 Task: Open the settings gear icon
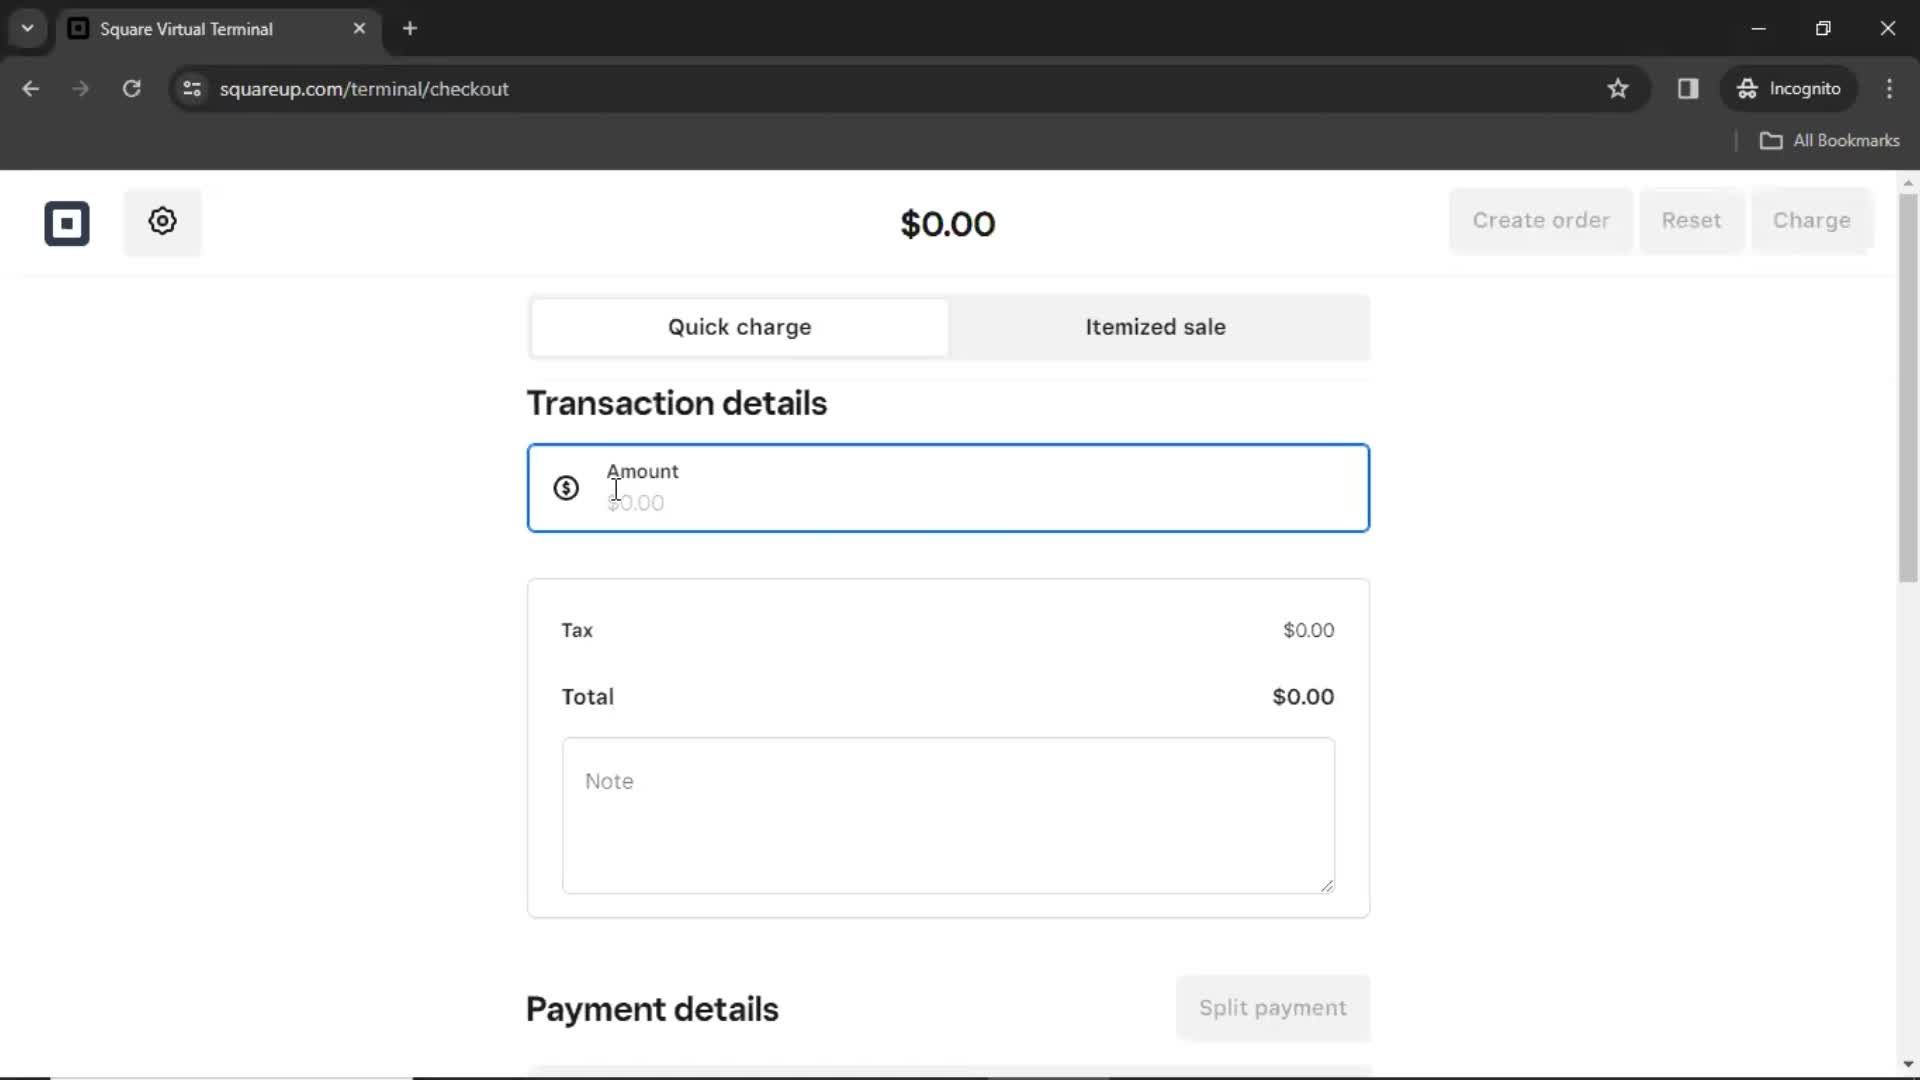pos(162,222)
